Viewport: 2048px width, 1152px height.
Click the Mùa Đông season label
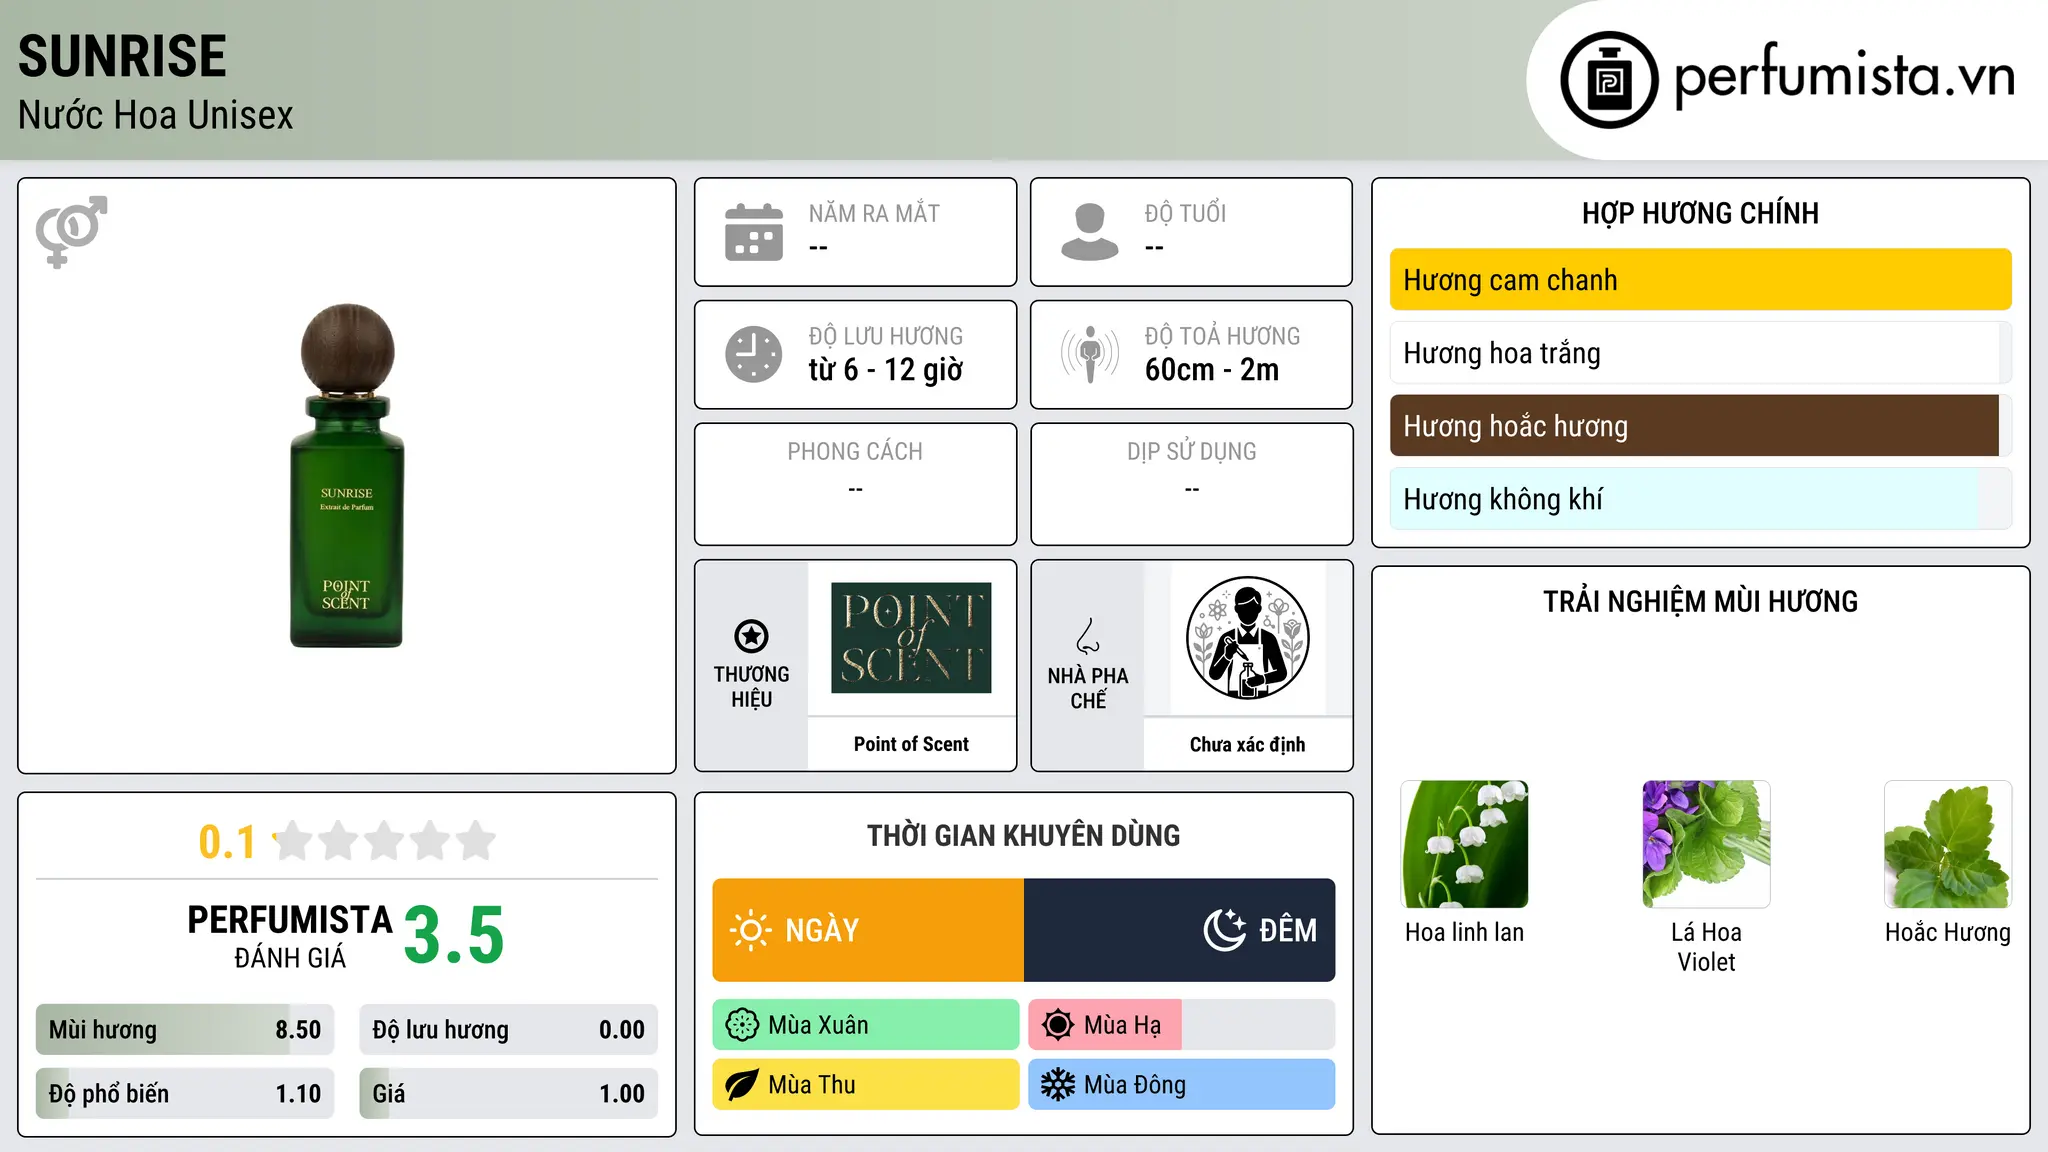pyautogui.click(x=1135, y=1085)
